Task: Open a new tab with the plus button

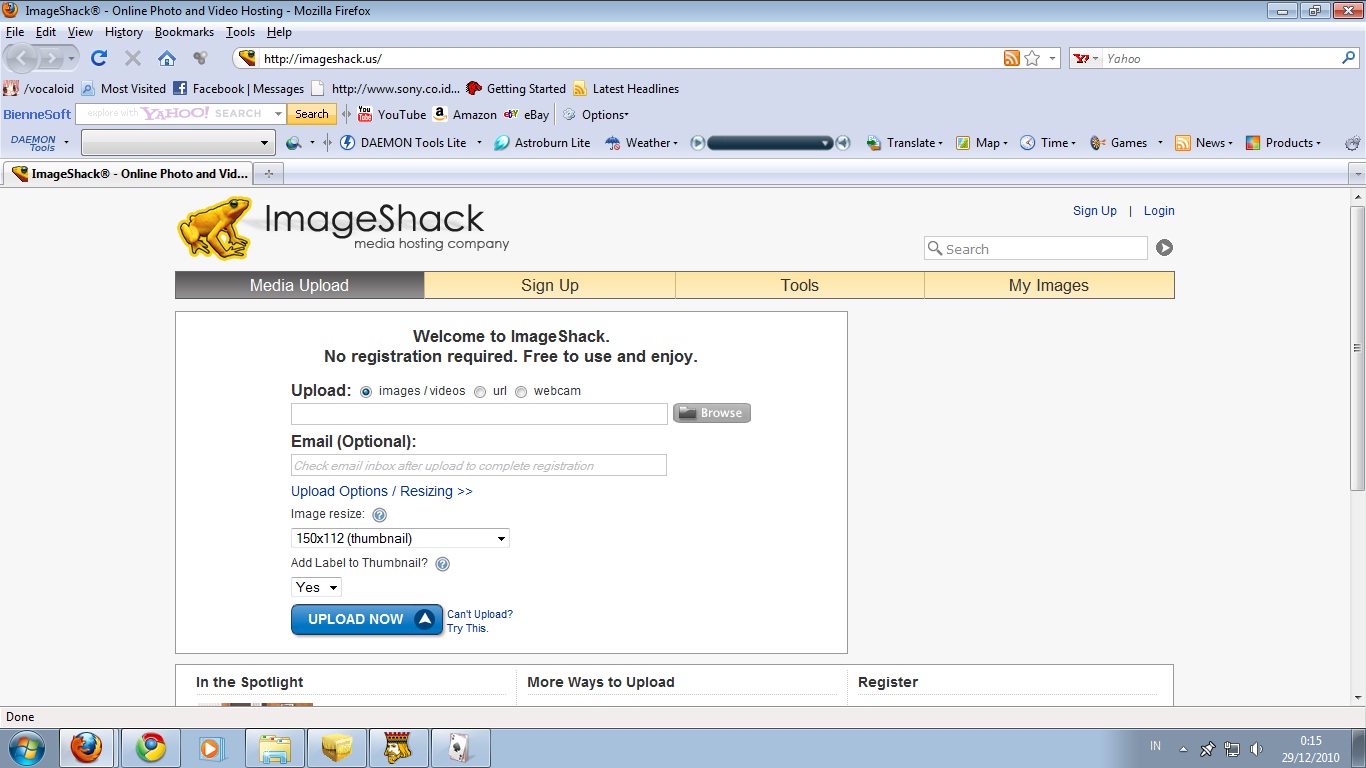Action: (268, 174)
